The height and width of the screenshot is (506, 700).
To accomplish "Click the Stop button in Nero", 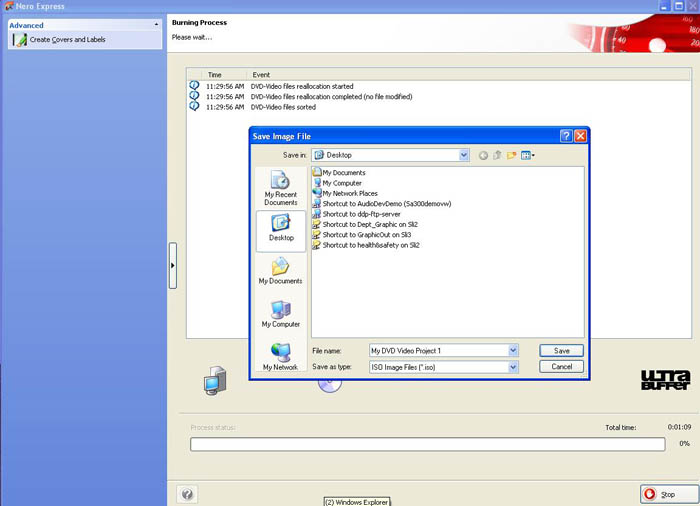I will click(669, 494).
